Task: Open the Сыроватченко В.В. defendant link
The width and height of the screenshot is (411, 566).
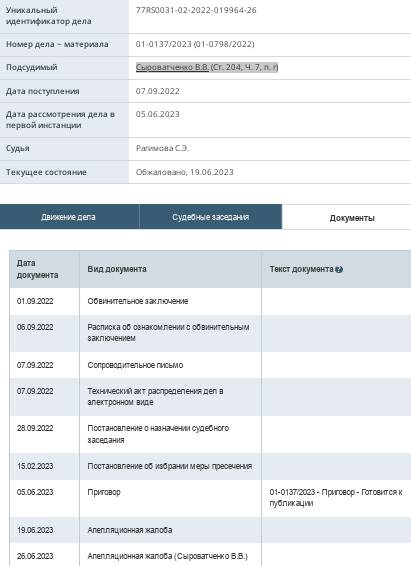Action: (172, 67)
